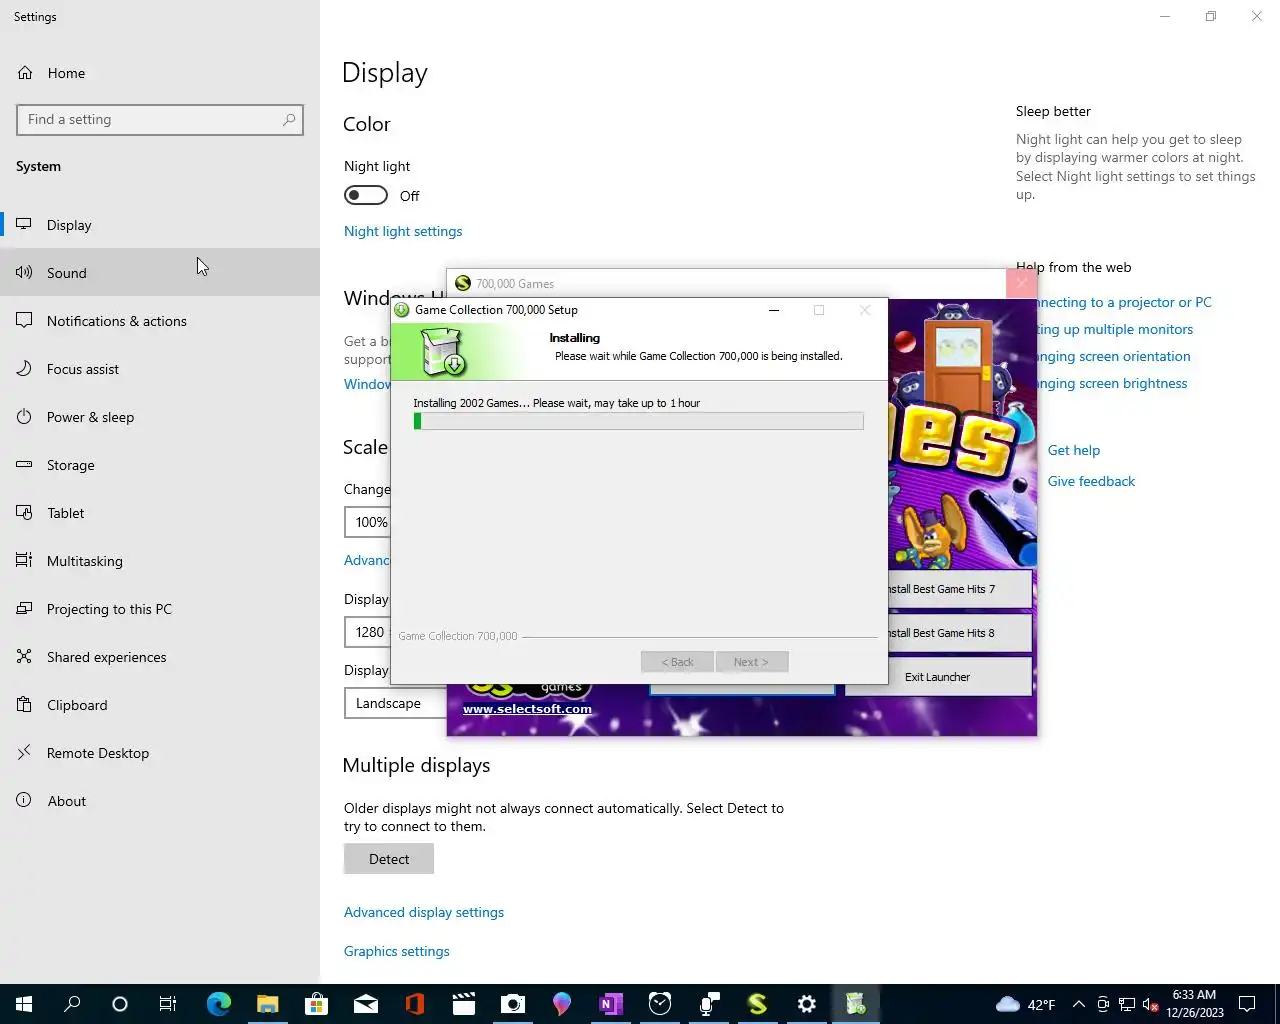The width and height of the screenshot is (1280, 1024).
Task: Click the Detect button
Action: pyautogui.click(x=389, y=859)
